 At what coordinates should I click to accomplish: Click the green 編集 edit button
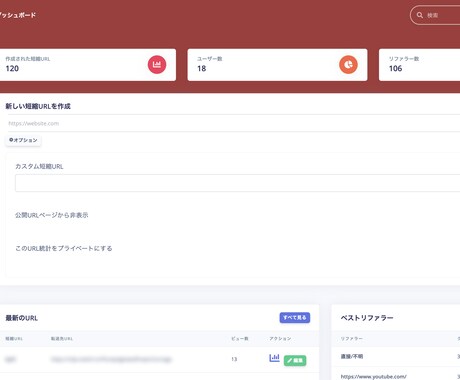click(295, 360)
